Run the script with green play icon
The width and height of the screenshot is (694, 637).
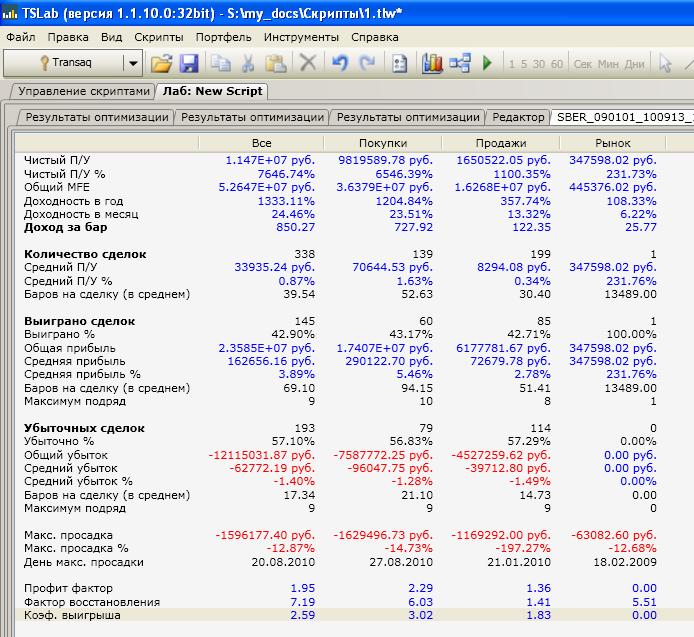(x=487, y=63)
